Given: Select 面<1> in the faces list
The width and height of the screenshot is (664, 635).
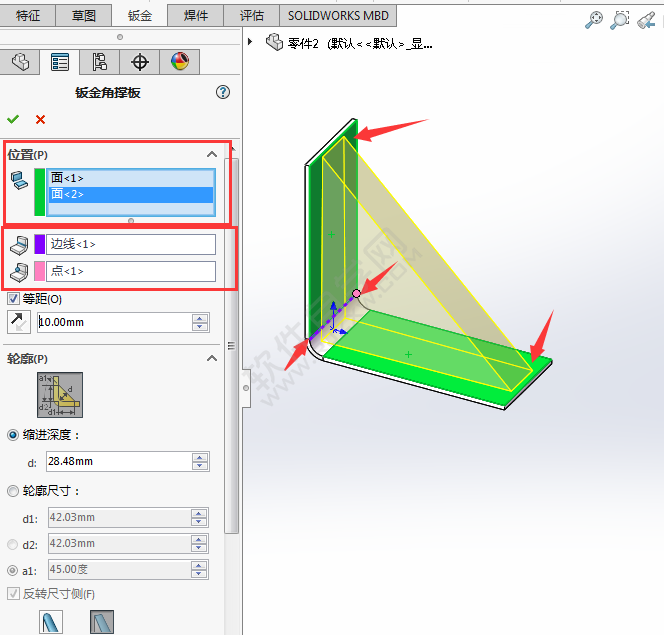Looking at the screenshot, I should coord(131,178).
